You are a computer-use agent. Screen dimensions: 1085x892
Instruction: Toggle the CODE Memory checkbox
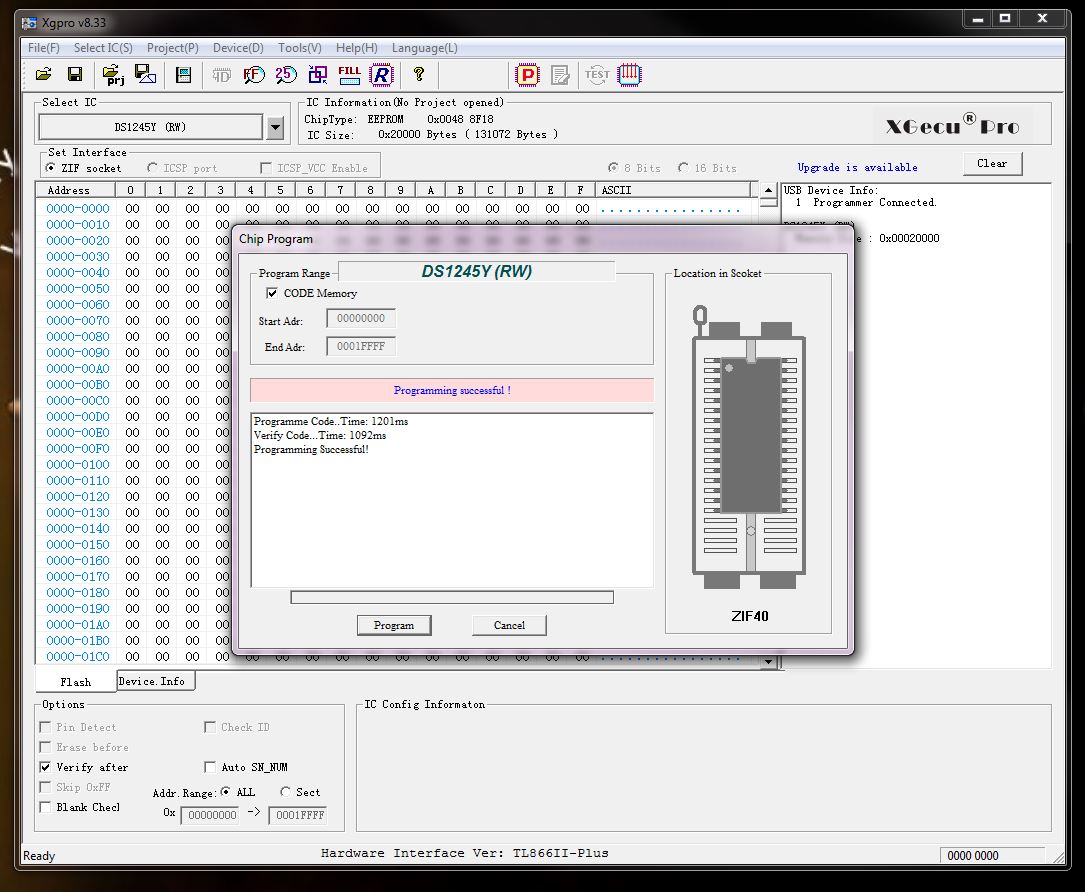coord(272,293)
